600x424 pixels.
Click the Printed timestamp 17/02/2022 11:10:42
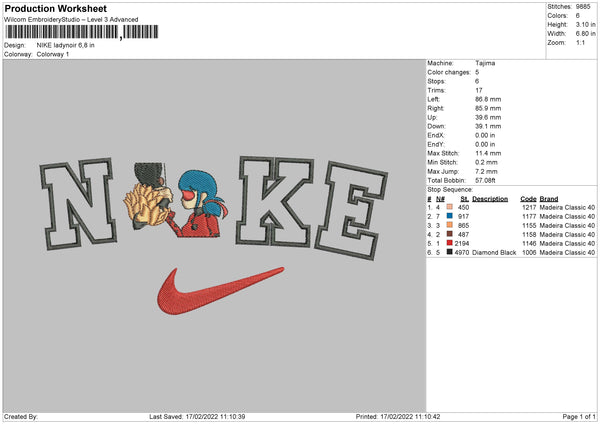tap(410, 416)
